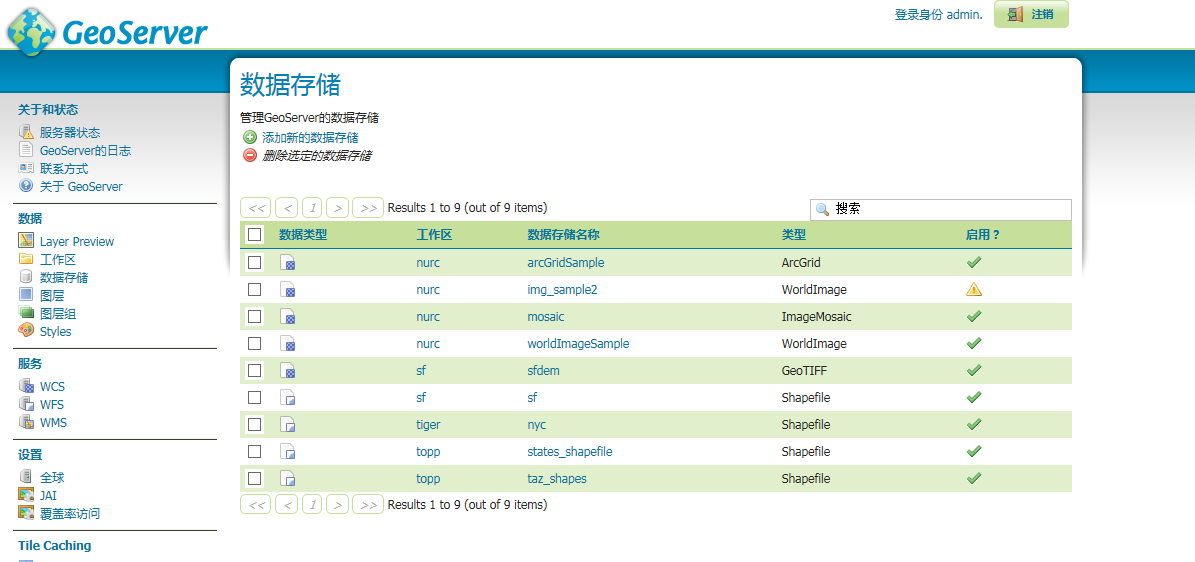
Task: Click top pagination first page << button
Action: coord(256,207)
